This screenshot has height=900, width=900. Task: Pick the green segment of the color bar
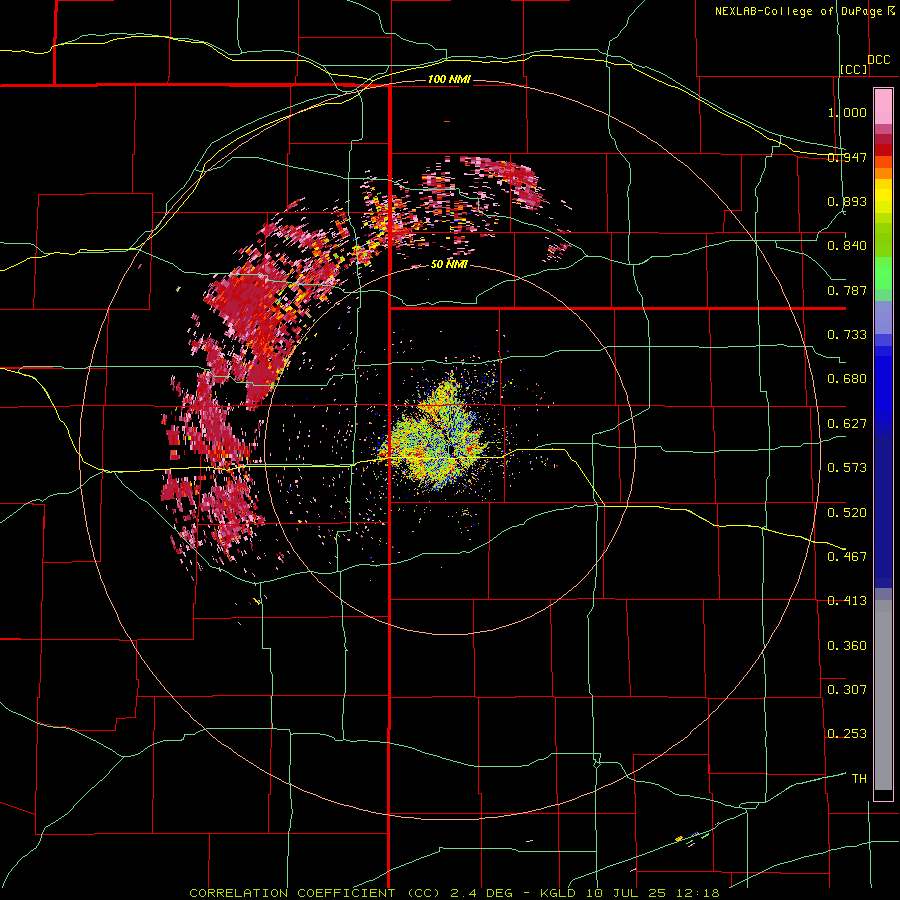[883, 273]
